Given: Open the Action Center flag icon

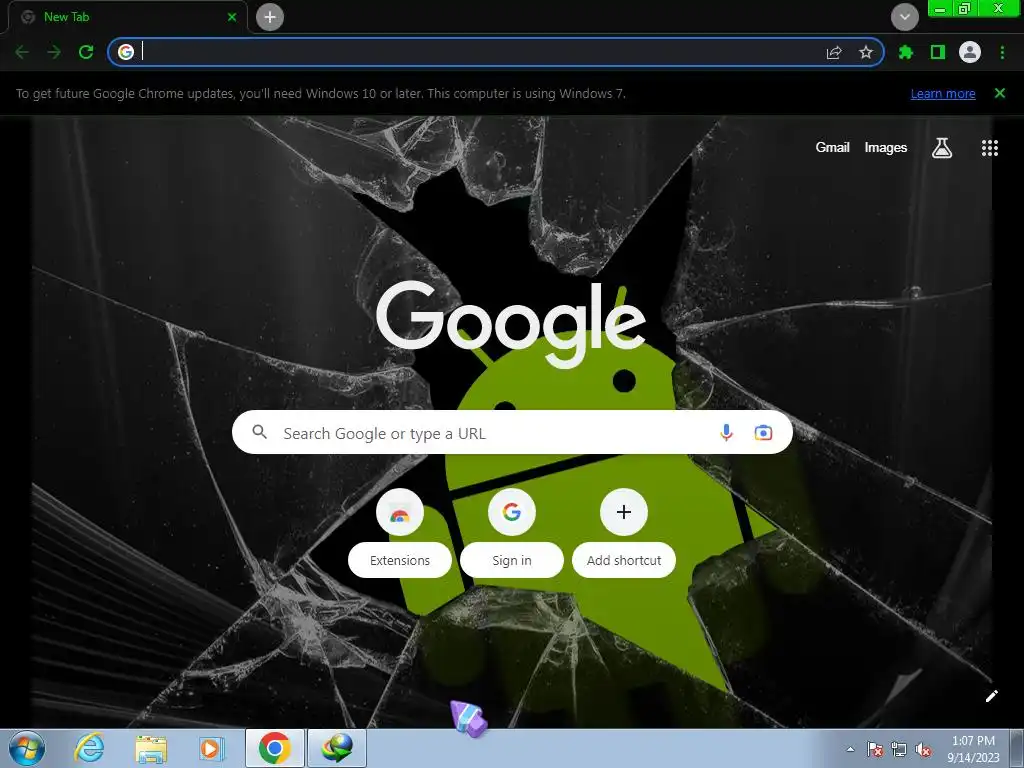Looking at the screenshot, I should (x=875, y=749).
